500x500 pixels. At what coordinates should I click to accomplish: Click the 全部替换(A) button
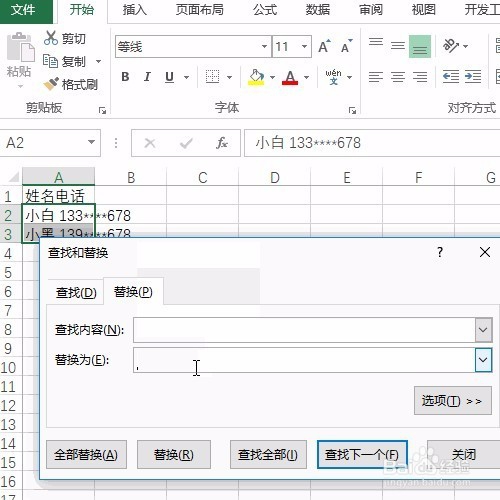click(86, 455)
